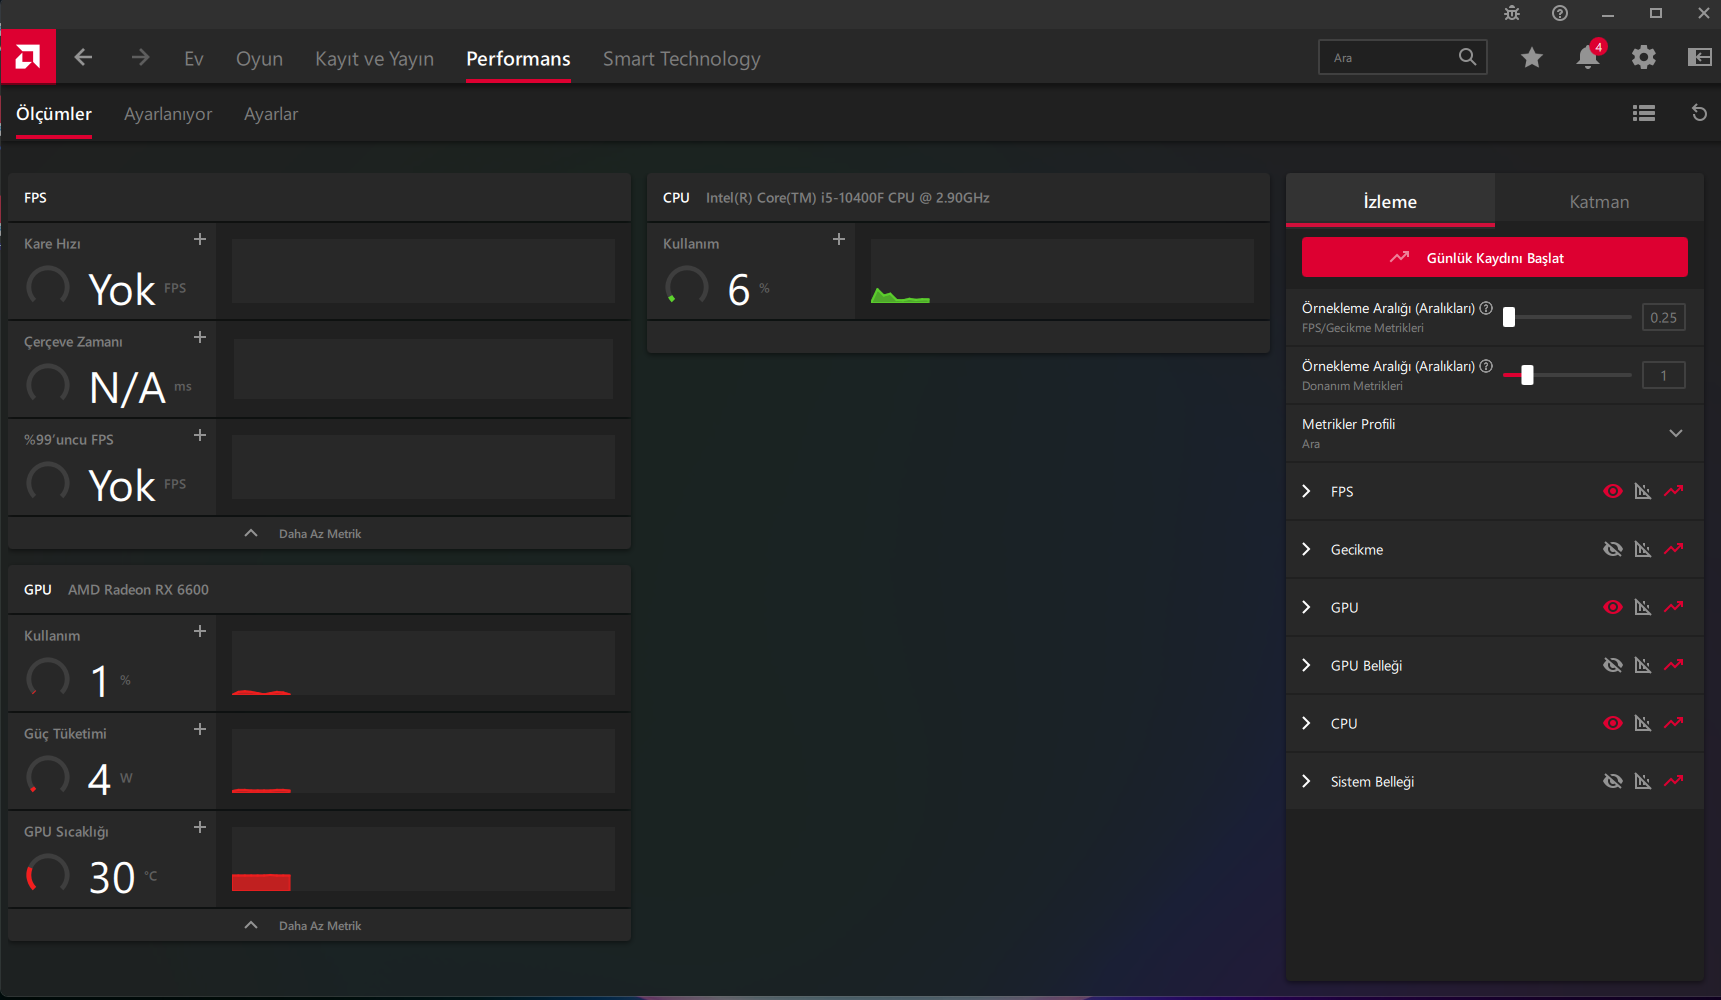
Task: Expand the Gecikme metrics row
Action: point(1306,549)
